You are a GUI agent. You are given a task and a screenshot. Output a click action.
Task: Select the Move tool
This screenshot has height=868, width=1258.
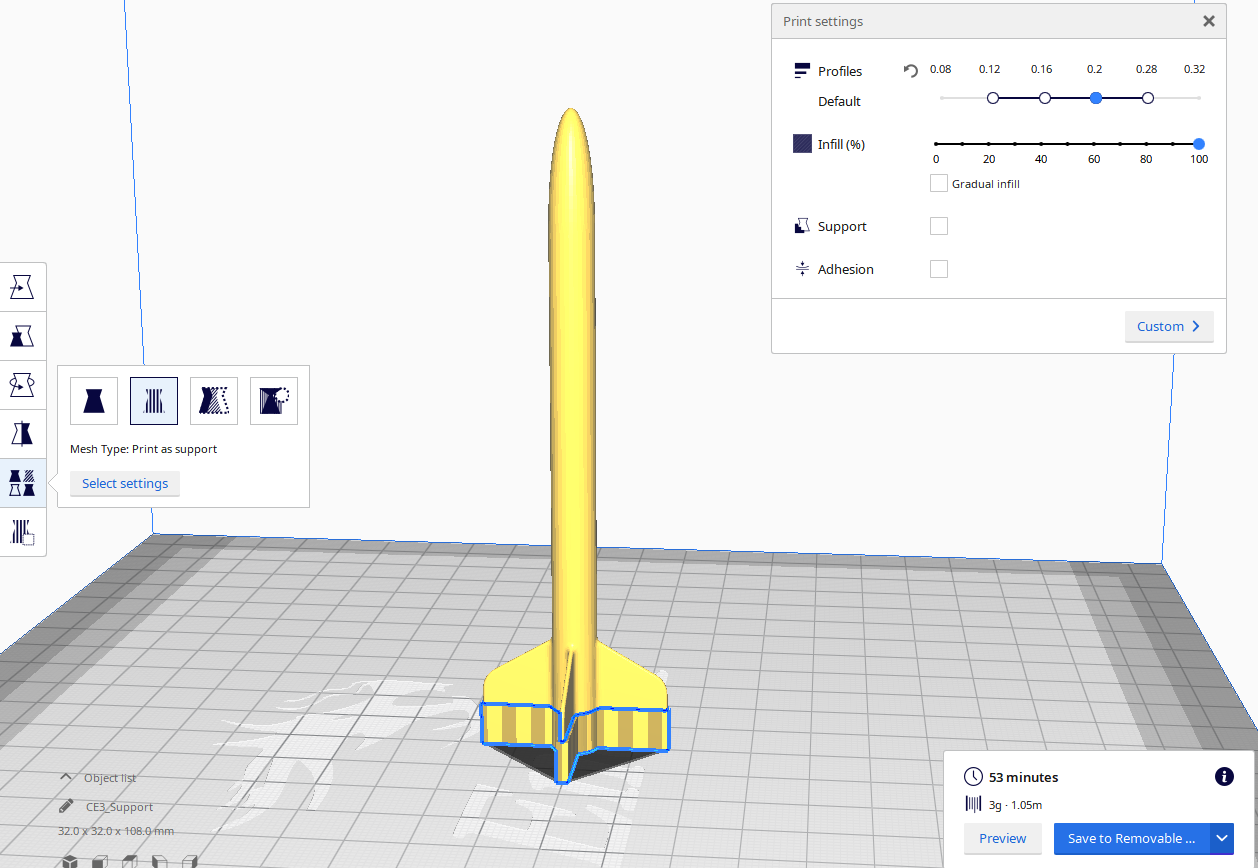(x=22, y=287)
